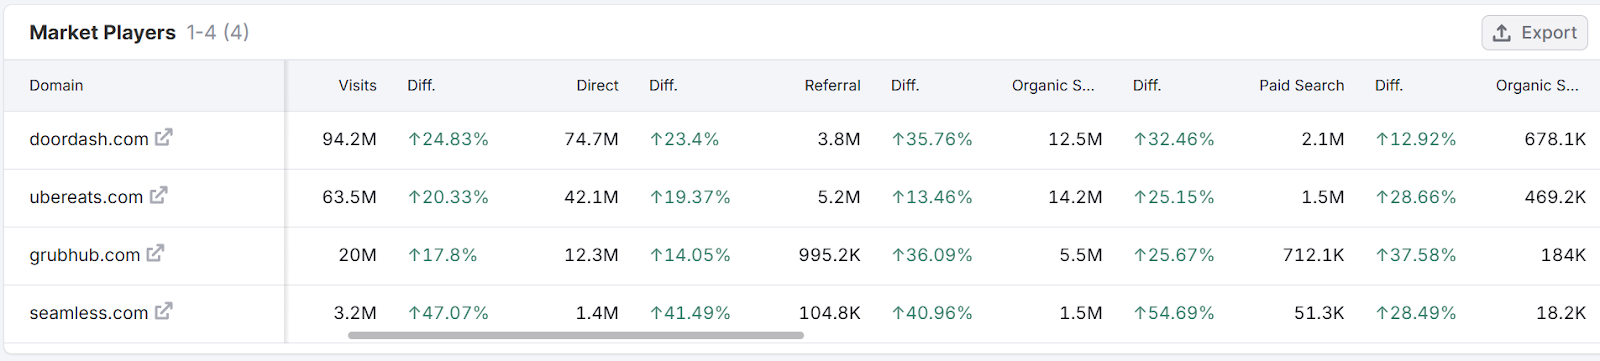Click the seamless.com domain link
This screenshot has height=361, width=1600.
pyautogui.click(x=89, y=313)
